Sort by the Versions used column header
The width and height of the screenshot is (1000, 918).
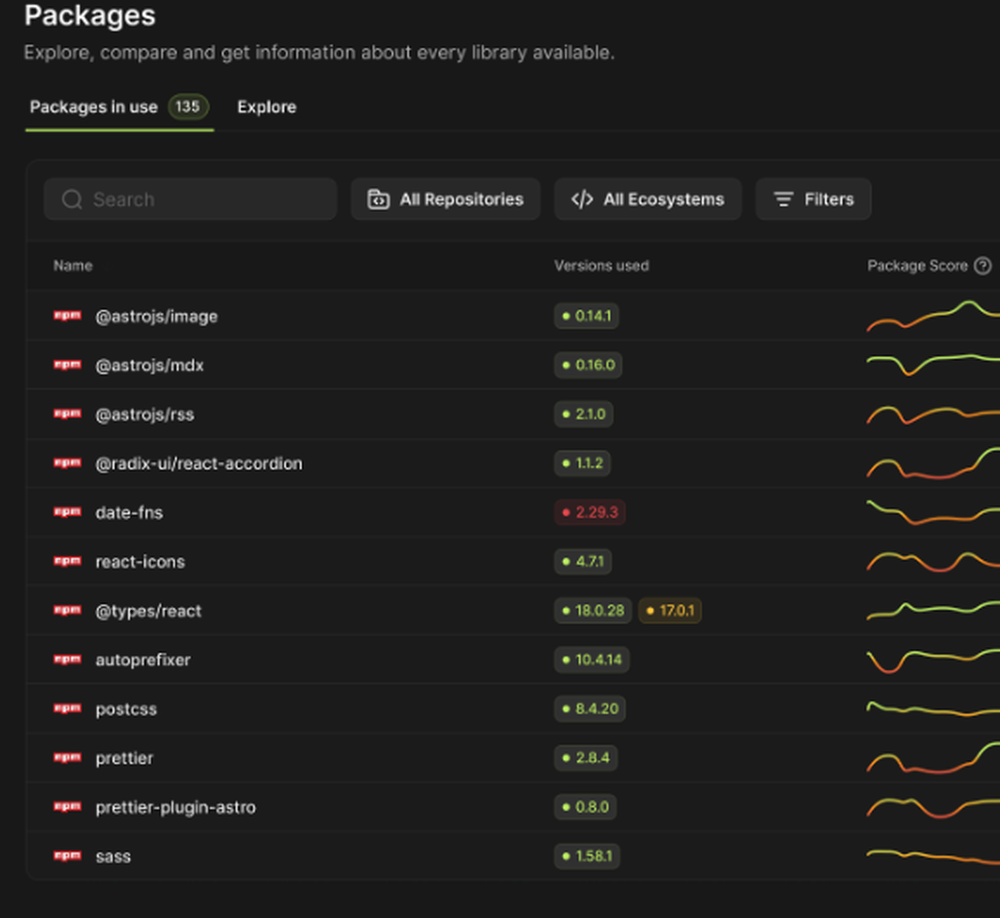pos(601,266)
